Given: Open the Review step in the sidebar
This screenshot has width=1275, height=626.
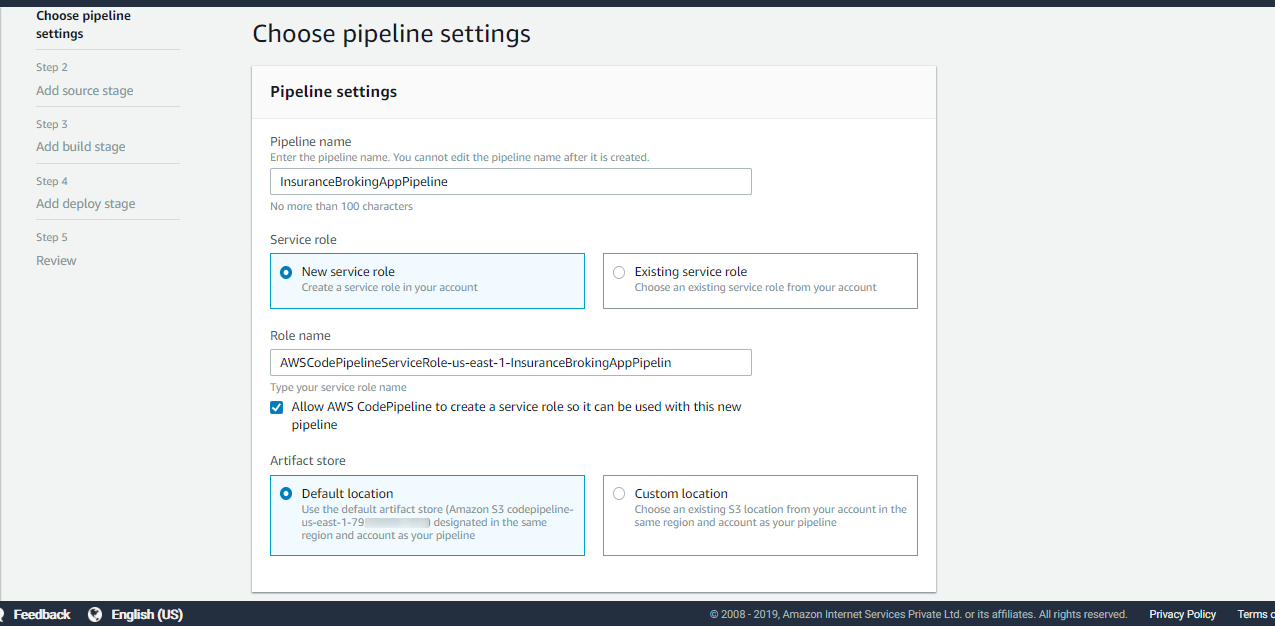Looking at the screenshot, I should (57, 261).
